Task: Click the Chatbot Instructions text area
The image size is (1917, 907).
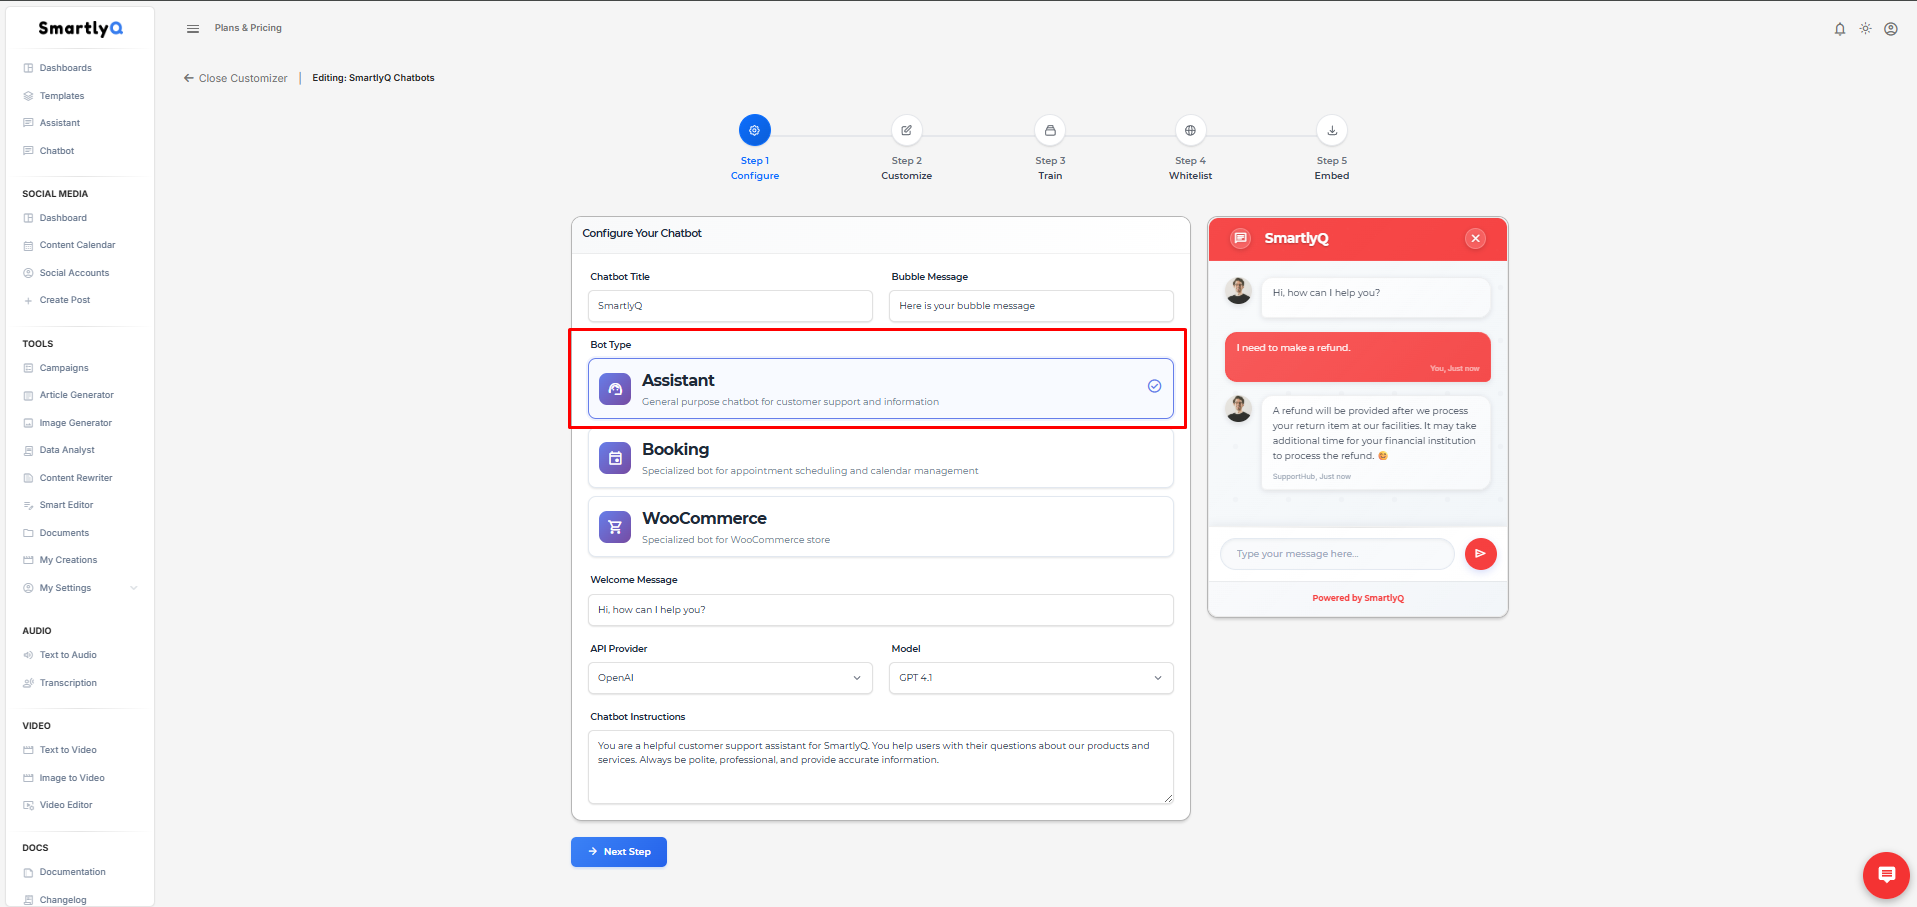Action: coord(881,767)
